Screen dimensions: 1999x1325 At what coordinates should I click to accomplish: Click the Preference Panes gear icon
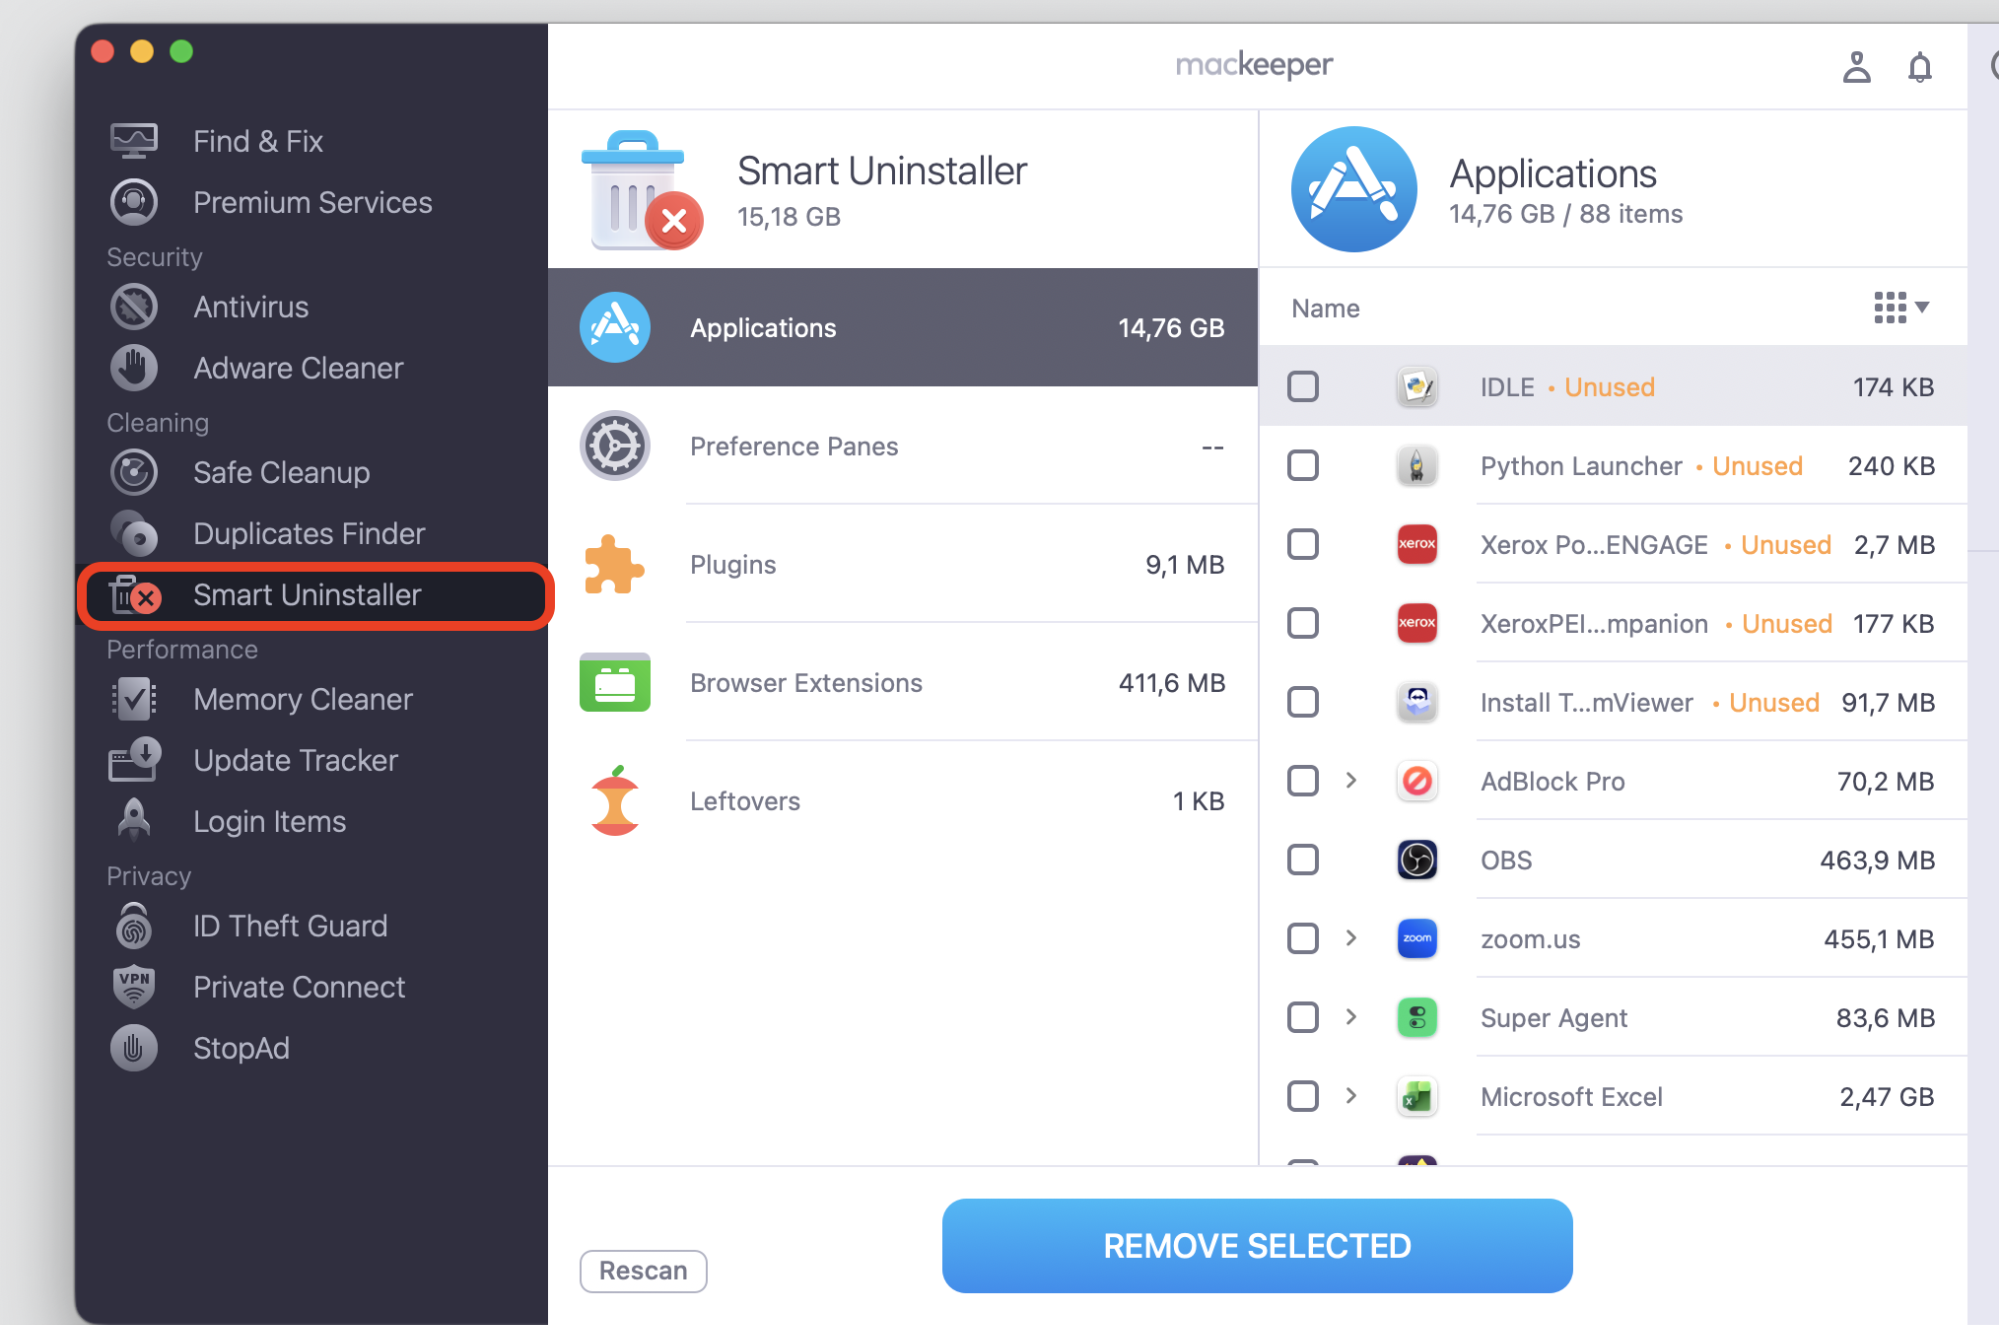click(615, 446)
